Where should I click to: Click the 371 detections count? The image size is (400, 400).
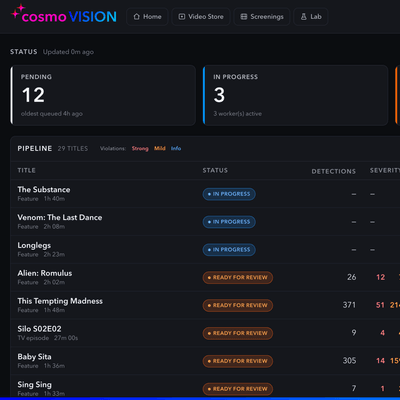click(x=349, y=305)
